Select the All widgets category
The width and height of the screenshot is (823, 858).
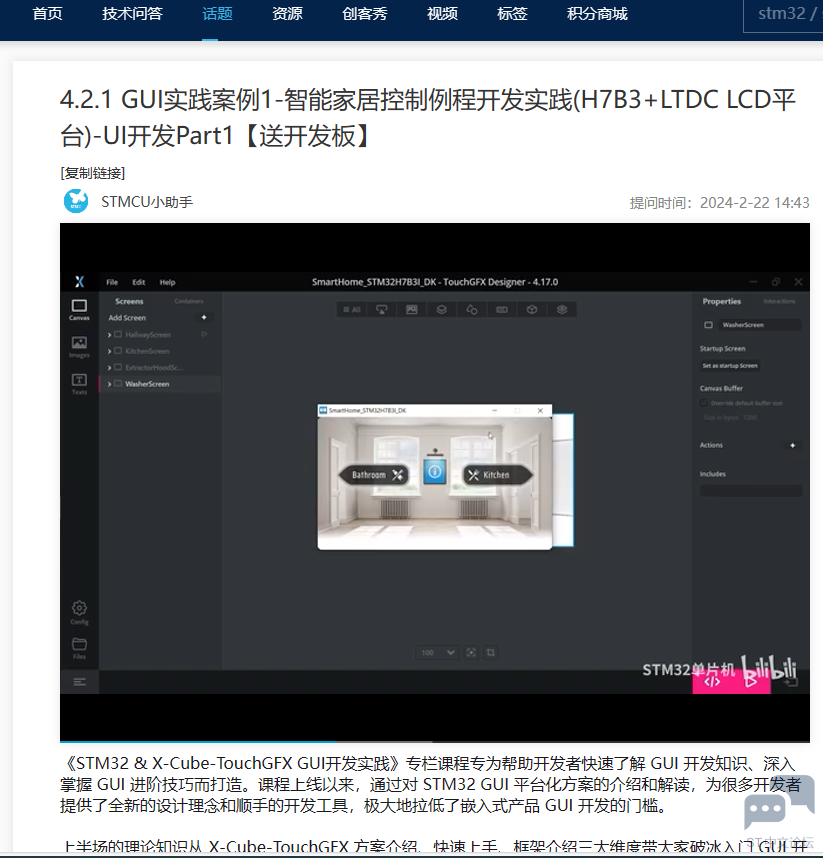pyautogui.click(x=352, y=310)
